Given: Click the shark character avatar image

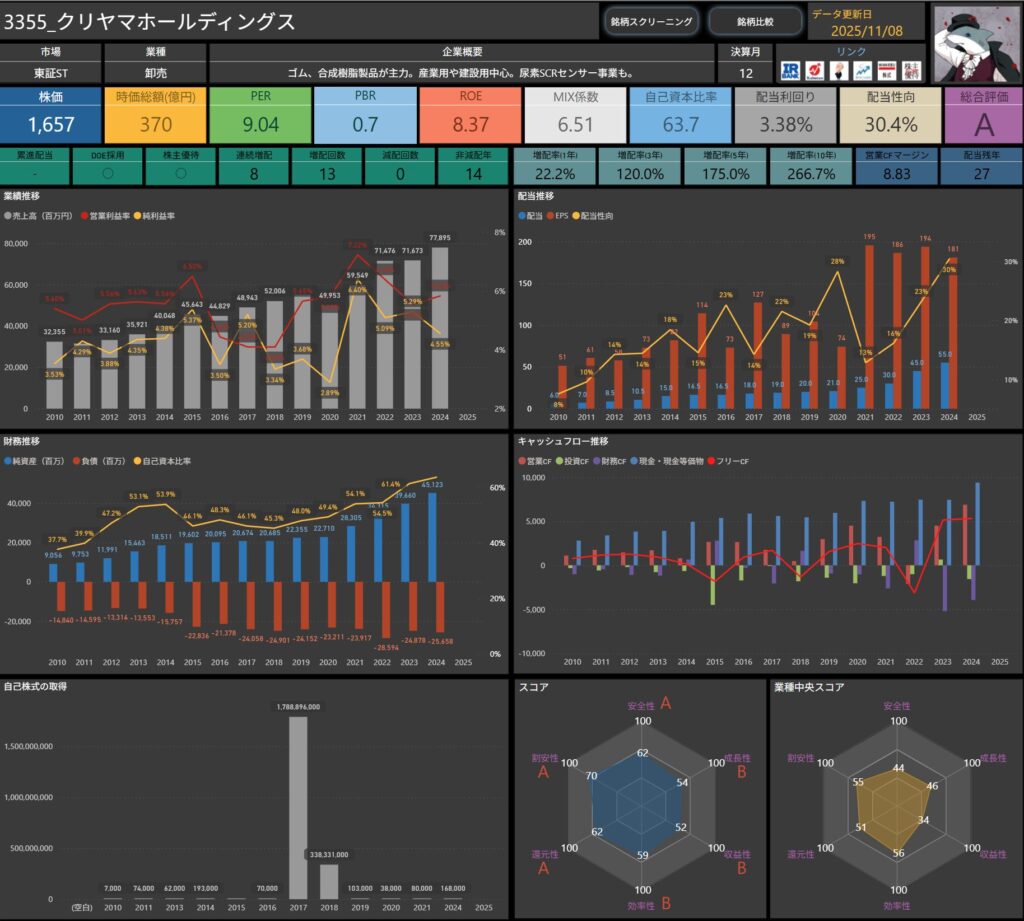Looking at the screenshot, I should coord(976,42).
